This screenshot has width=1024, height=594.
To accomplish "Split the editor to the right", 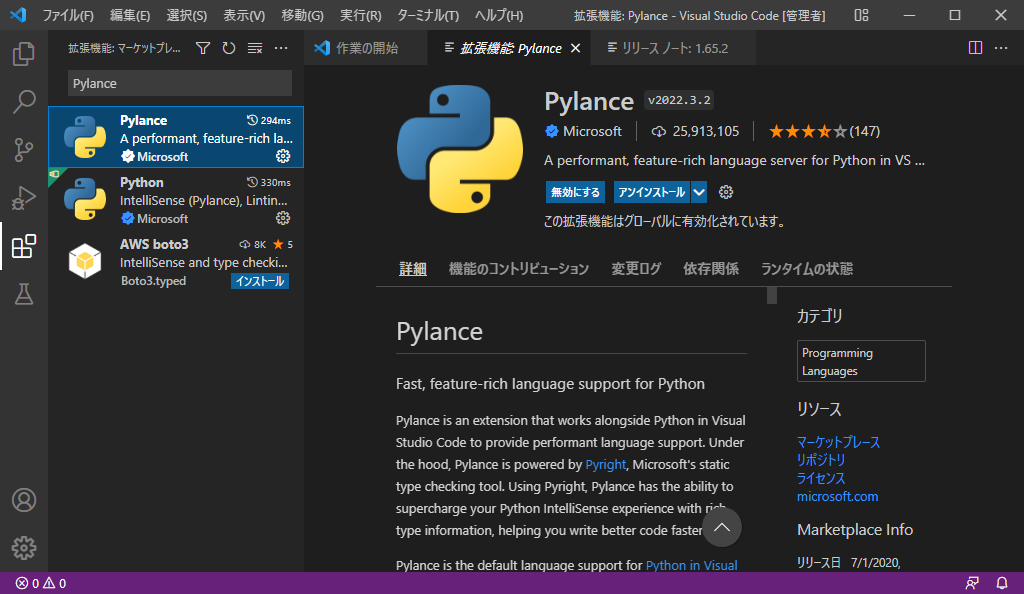I will click(x=975, y=48).
